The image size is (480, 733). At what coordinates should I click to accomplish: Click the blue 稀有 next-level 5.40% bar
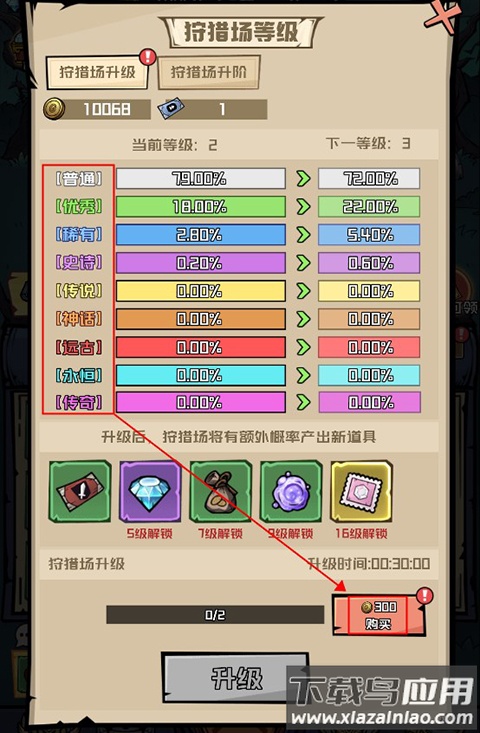[x=369, y=235]
